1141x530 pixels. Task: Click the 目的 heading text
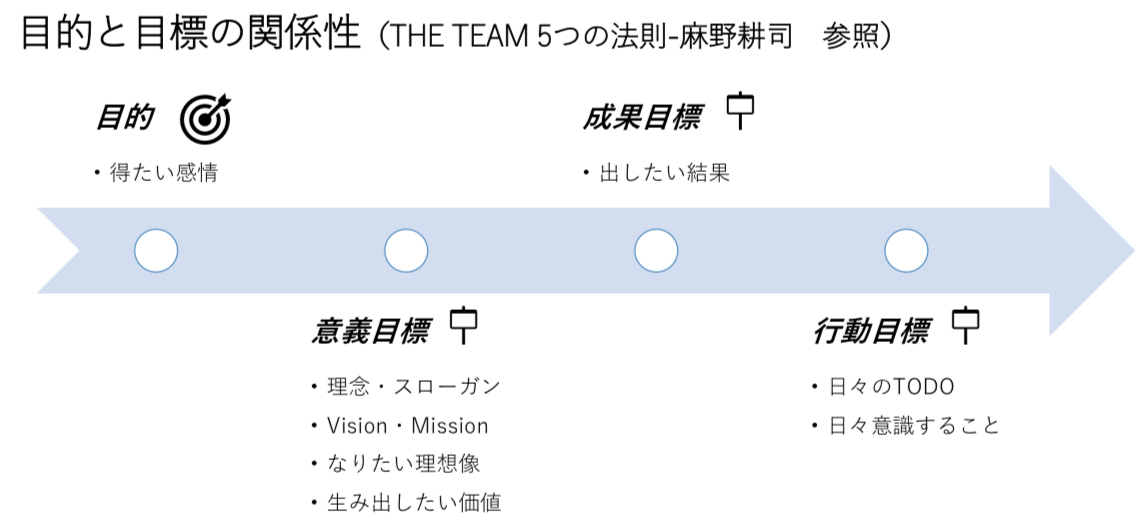(125, 118)
